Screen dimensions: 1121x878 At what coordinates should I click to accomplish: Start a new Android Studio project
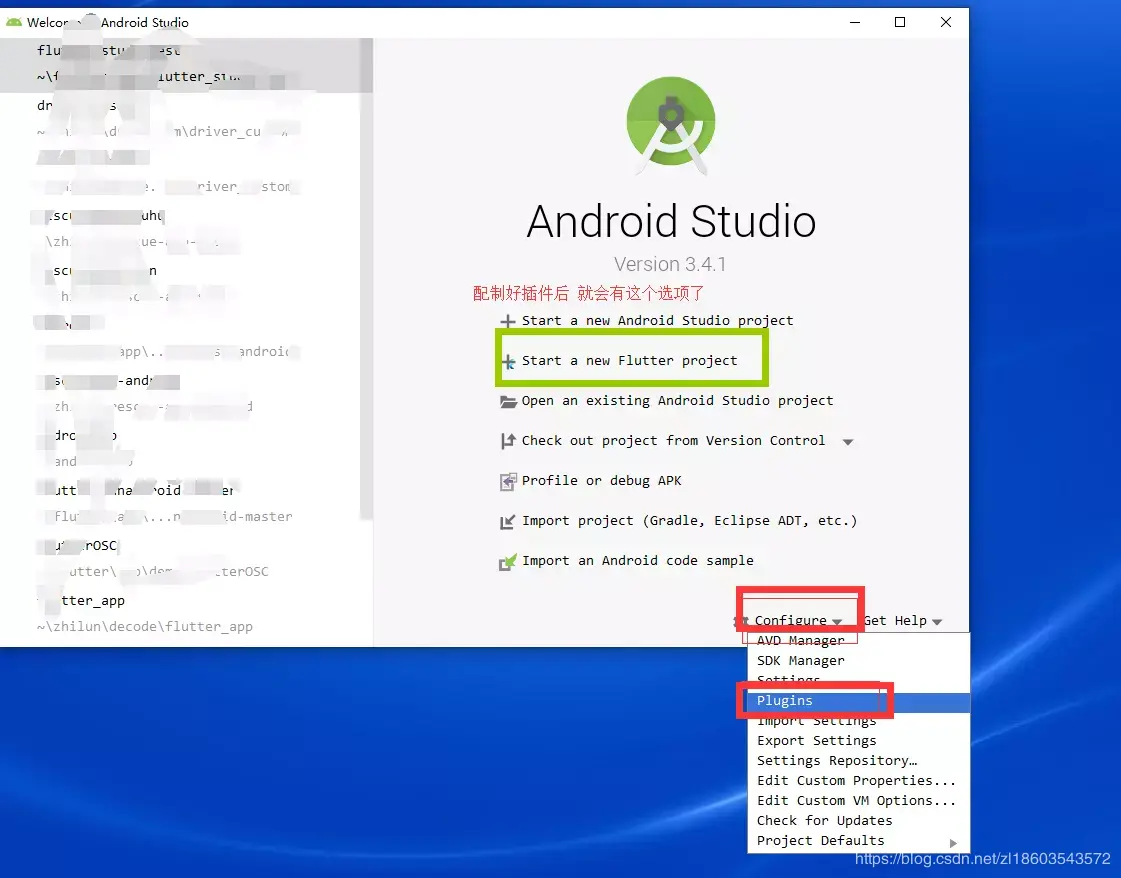pos(657,320)
